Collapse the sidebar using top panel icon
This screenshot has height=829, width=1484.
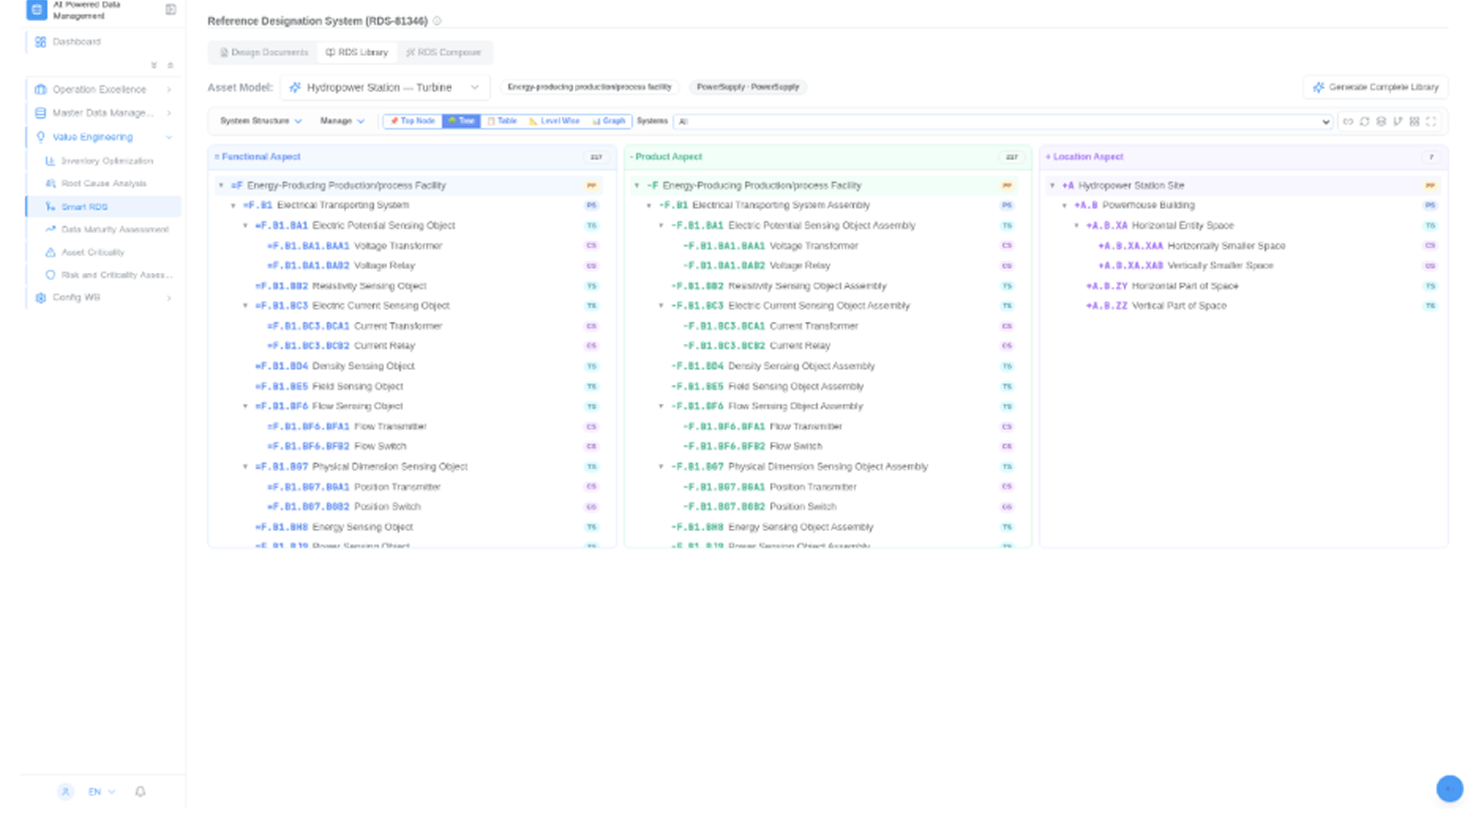pyautogui.click(x=171, y=10)
